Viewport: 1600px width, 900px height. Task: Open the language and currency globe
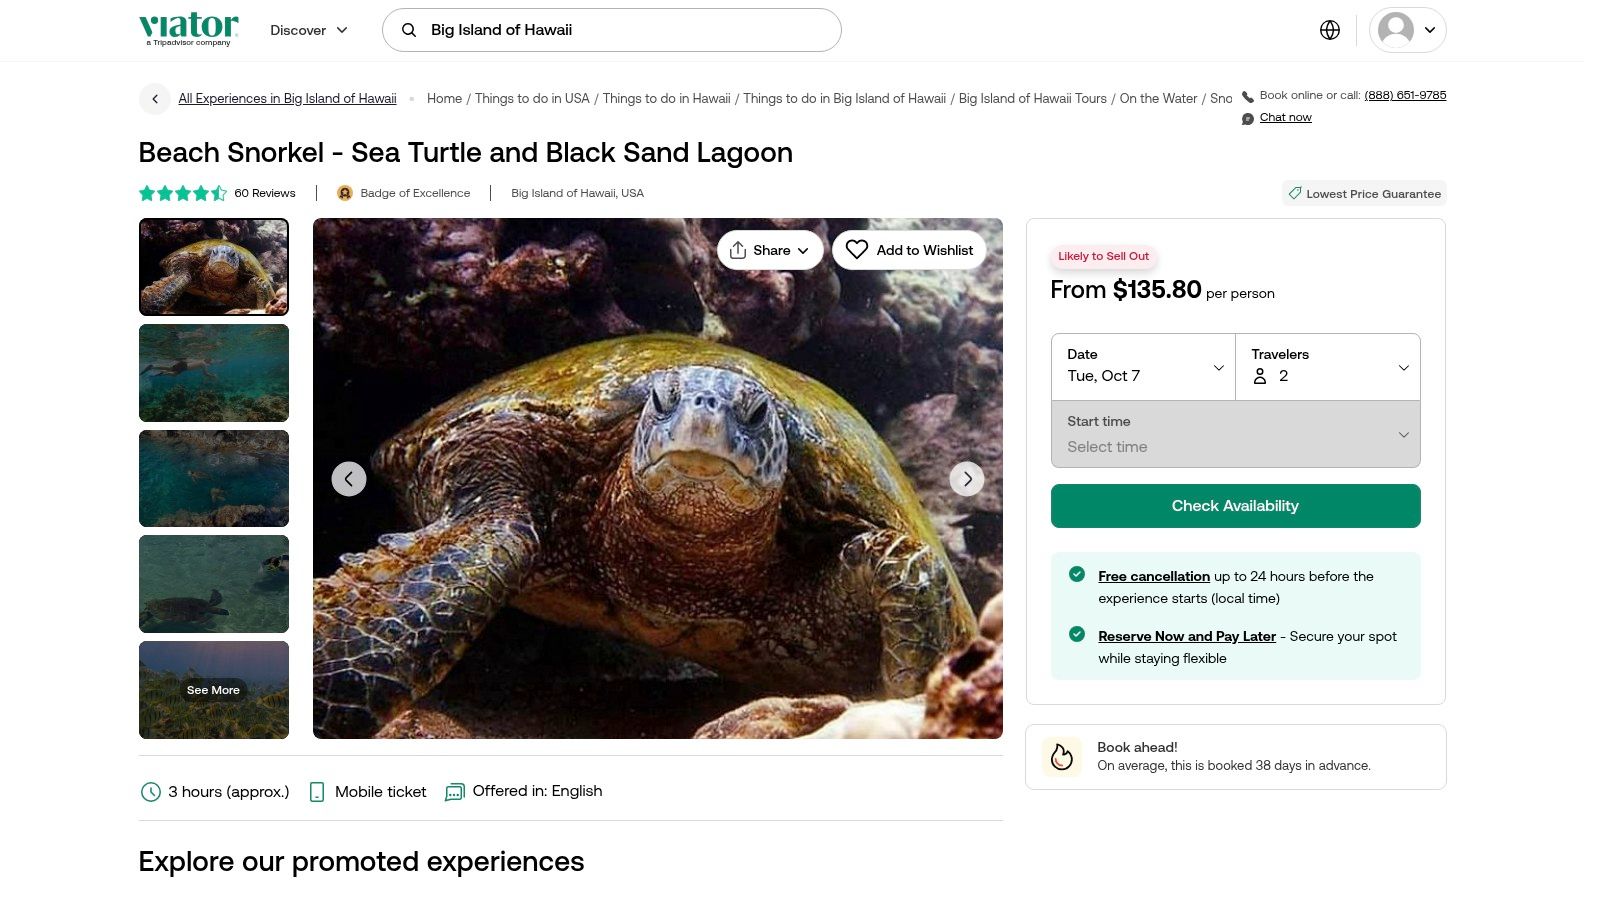pos(1329,30)
